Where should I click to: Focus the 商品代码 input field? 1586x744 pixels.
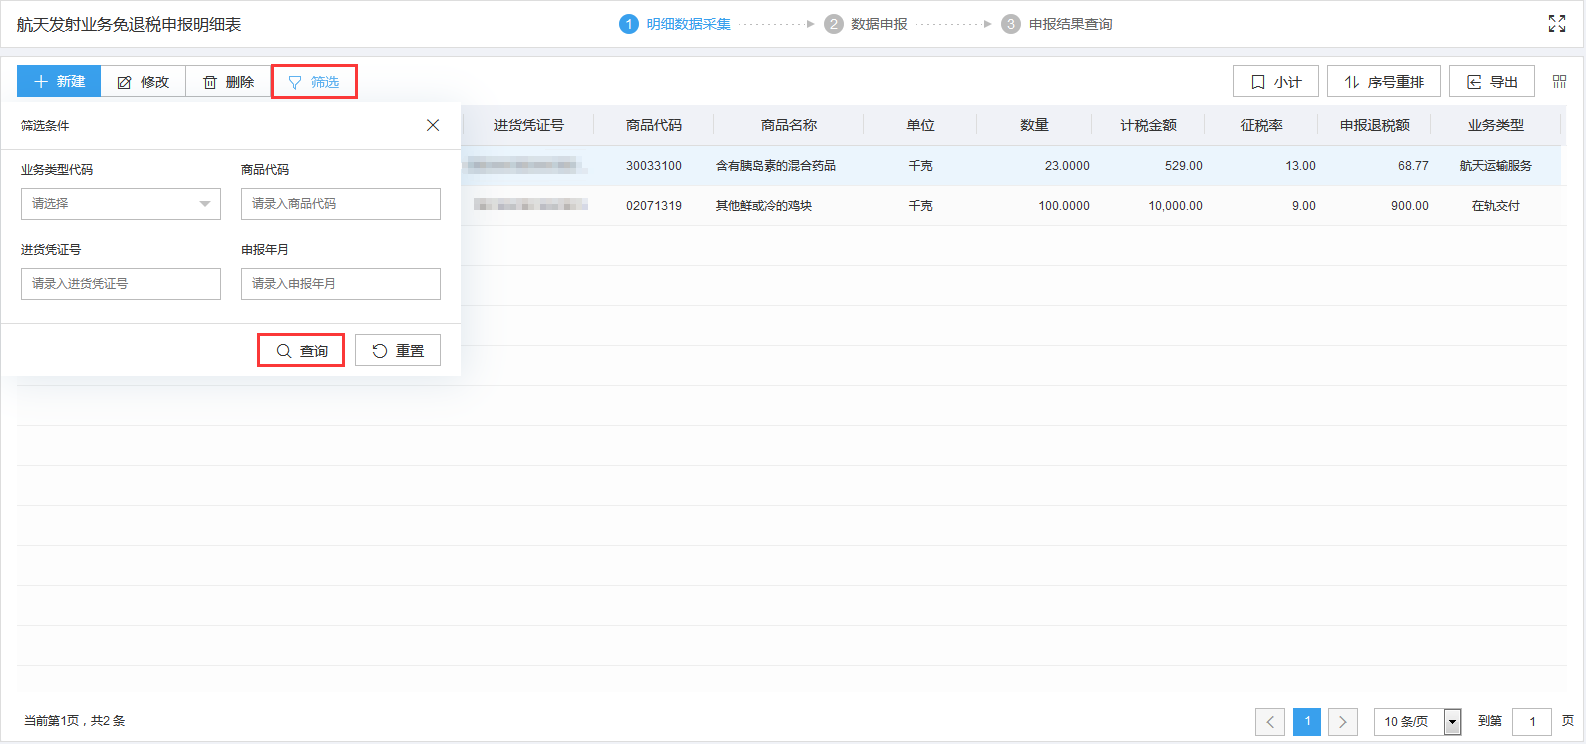(340, 204)
